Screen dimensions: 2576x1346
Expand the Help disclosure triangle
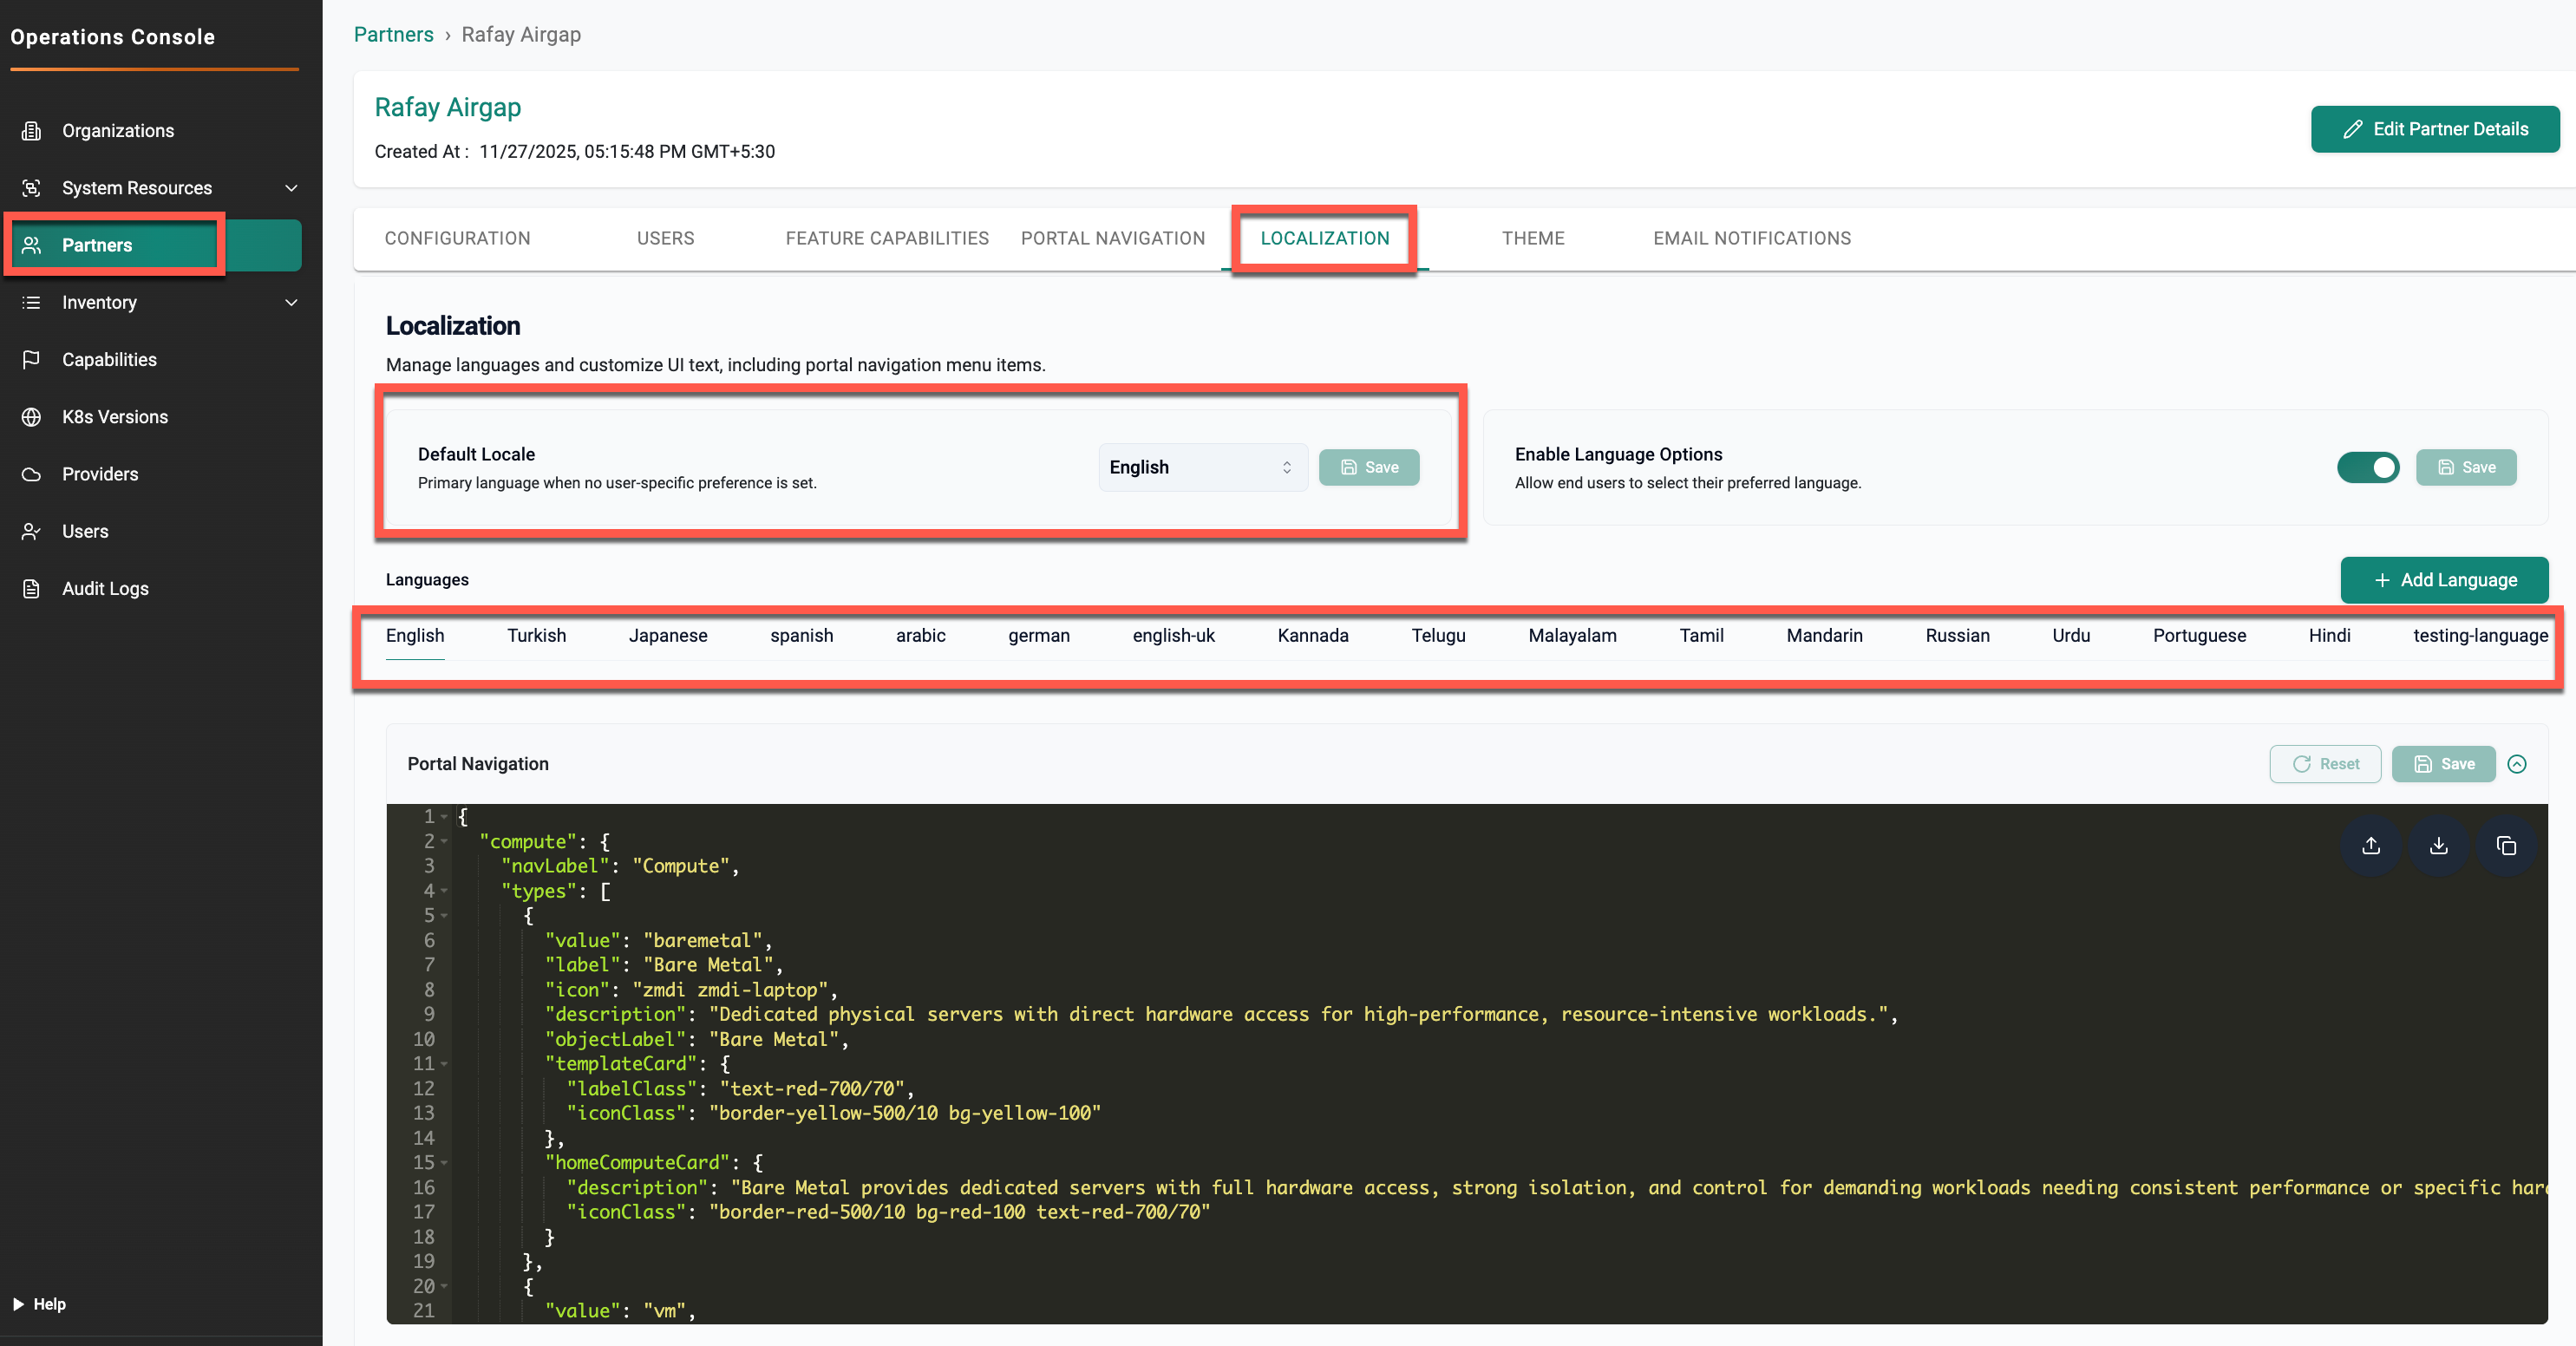[18, 1304]
